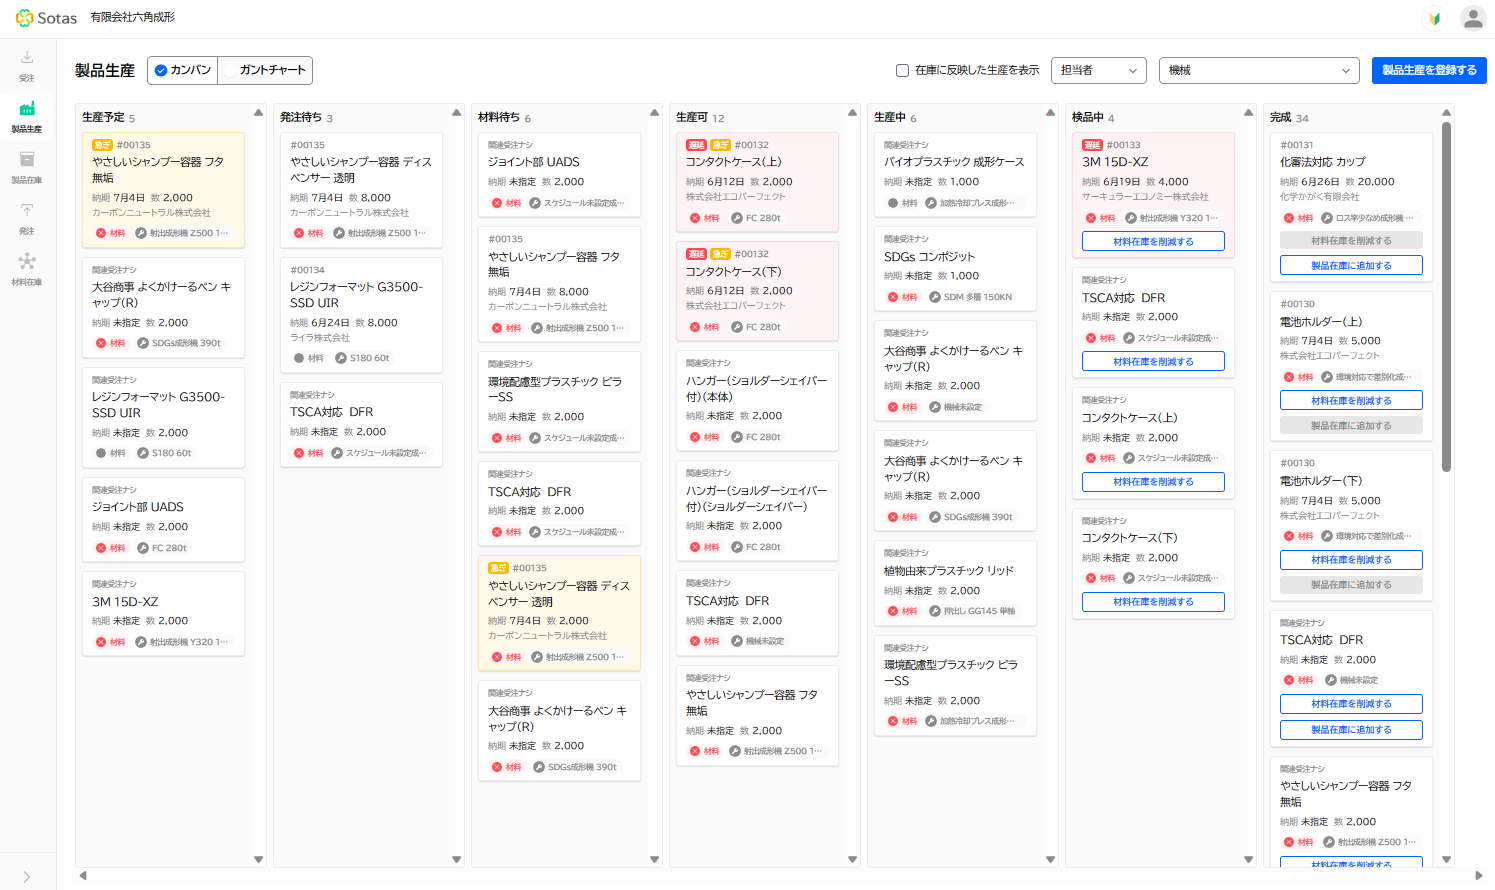Screen dimensions: 1495x890
Task: Open the 化審法対応 カップ card title
Action: [x=1322, y=162]
